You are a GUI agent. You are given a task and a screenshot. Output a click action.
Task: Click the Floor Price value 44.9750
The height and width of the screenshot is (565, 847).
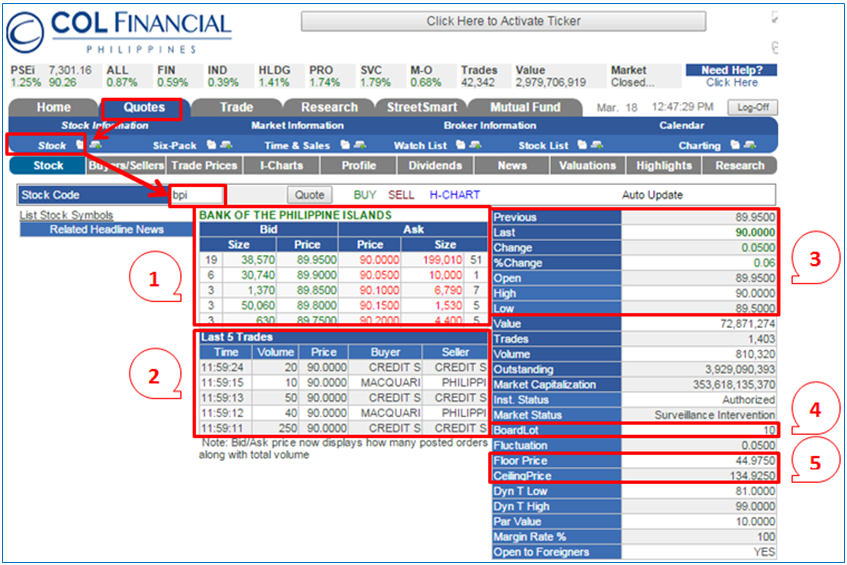(x=755, y=461)
